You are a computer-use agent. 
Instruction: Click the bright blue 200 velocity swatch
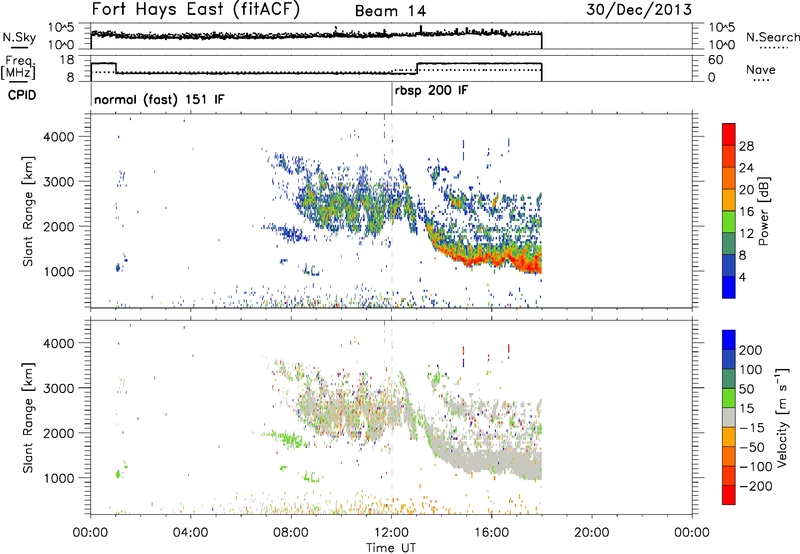(729, 340)
